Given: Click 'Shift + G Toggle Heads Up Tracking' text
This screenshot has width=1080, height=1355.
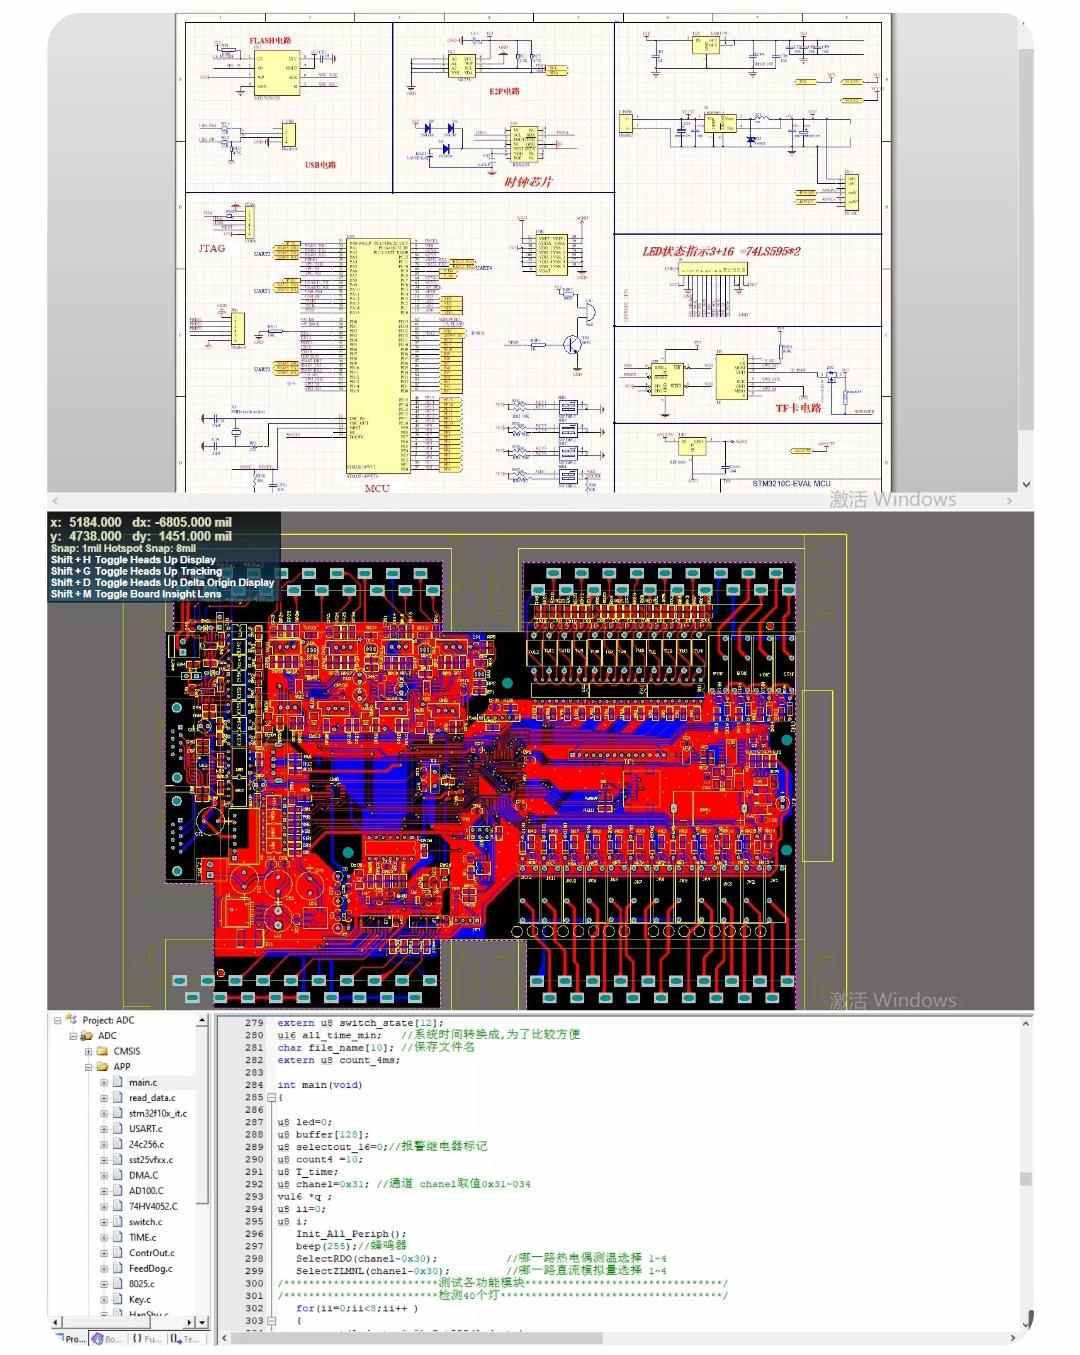Looking at the screenshot, I should 136,571.
